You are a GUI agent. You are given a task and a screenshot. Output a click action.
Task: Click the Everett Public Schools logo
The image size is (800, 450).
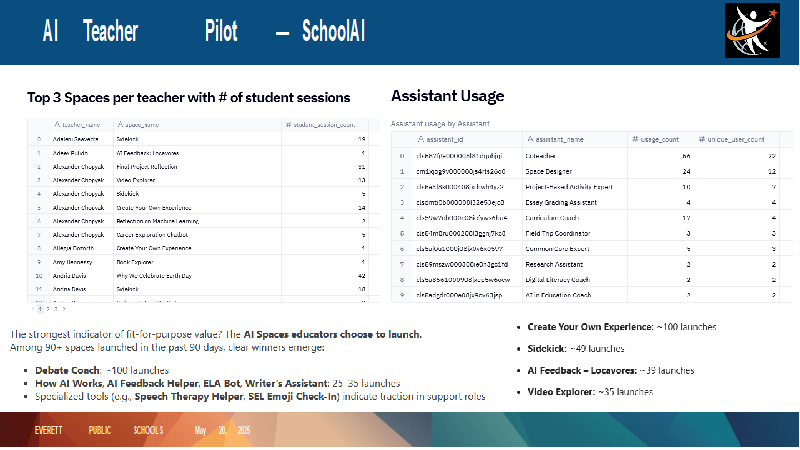point(752,31)
